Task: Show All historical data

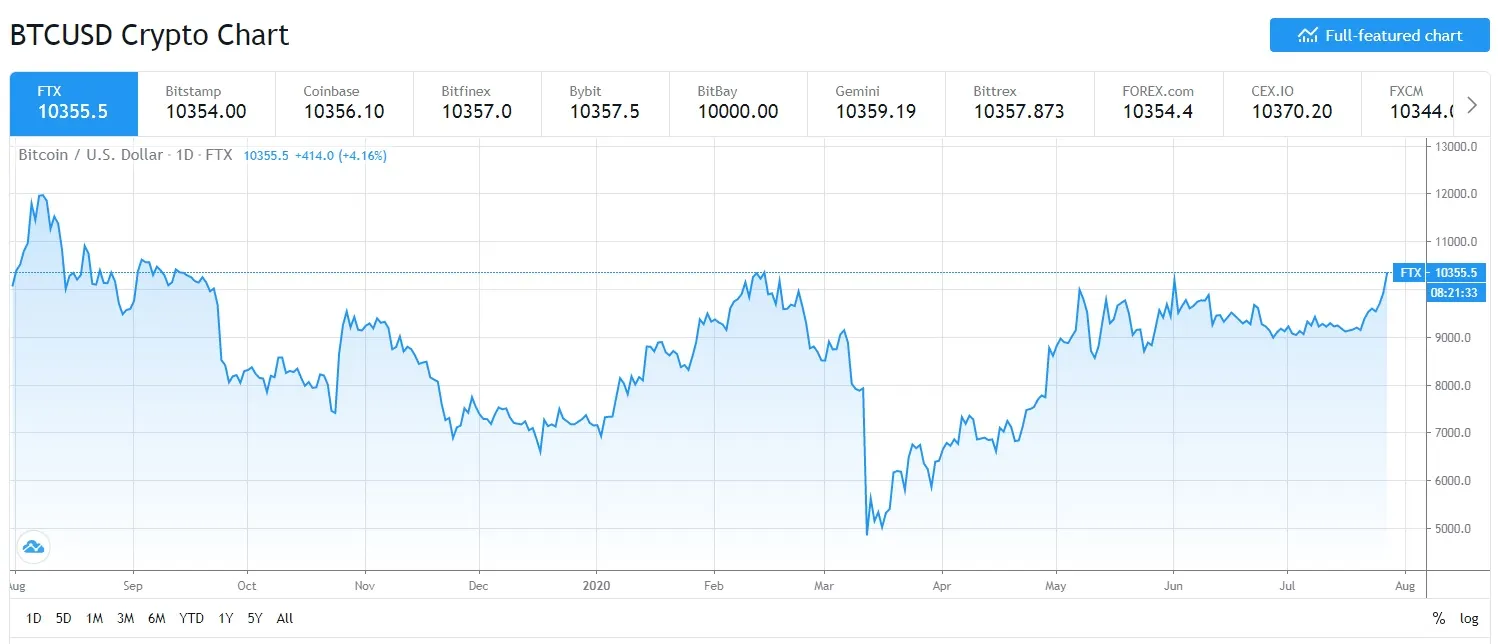Action: click(x=284, y=618)
